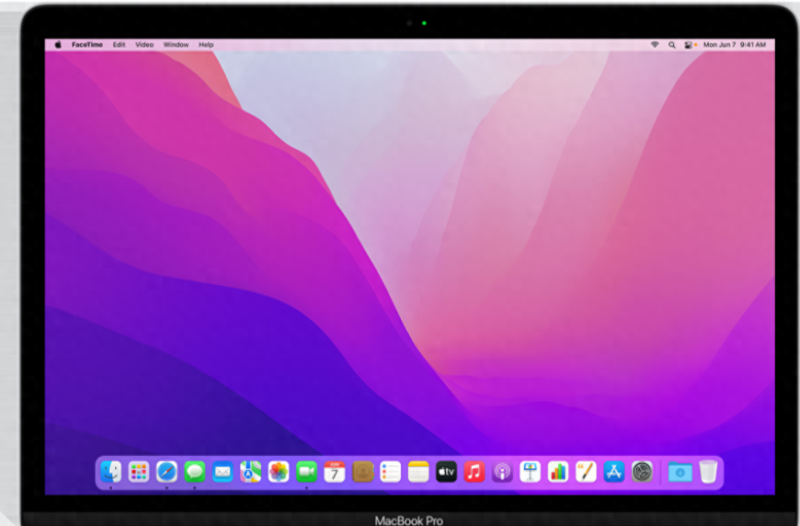800x526 pixels.
Task: Open the FaceTime menu in menu bar
Action: point(87,45)
